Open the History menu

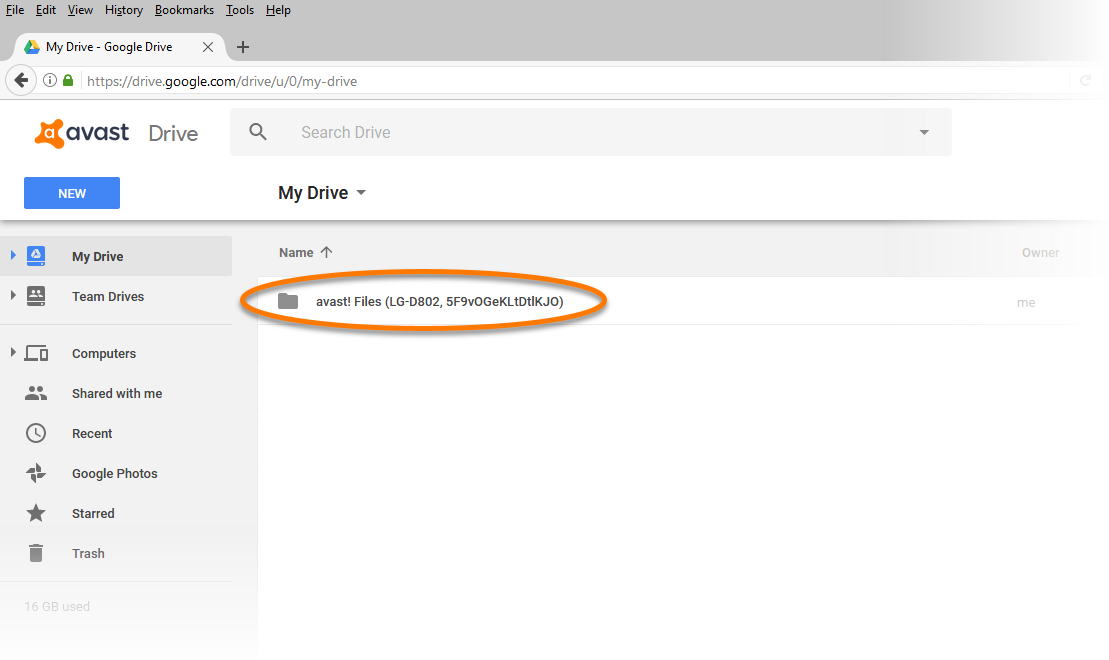(x=124, y=10)
